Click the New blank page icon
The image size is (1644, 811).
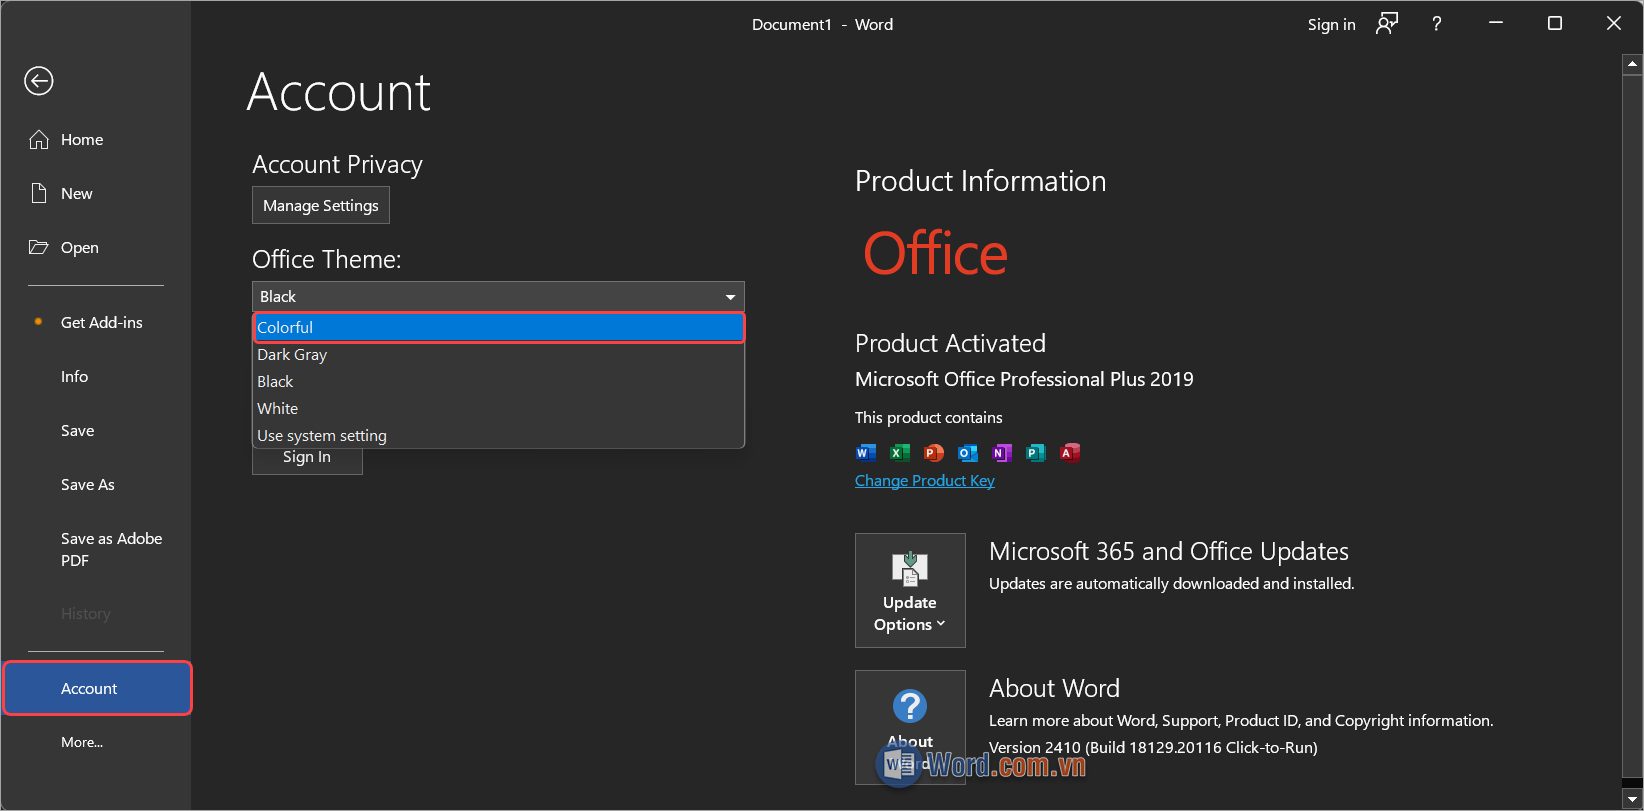tap(39, 193)
